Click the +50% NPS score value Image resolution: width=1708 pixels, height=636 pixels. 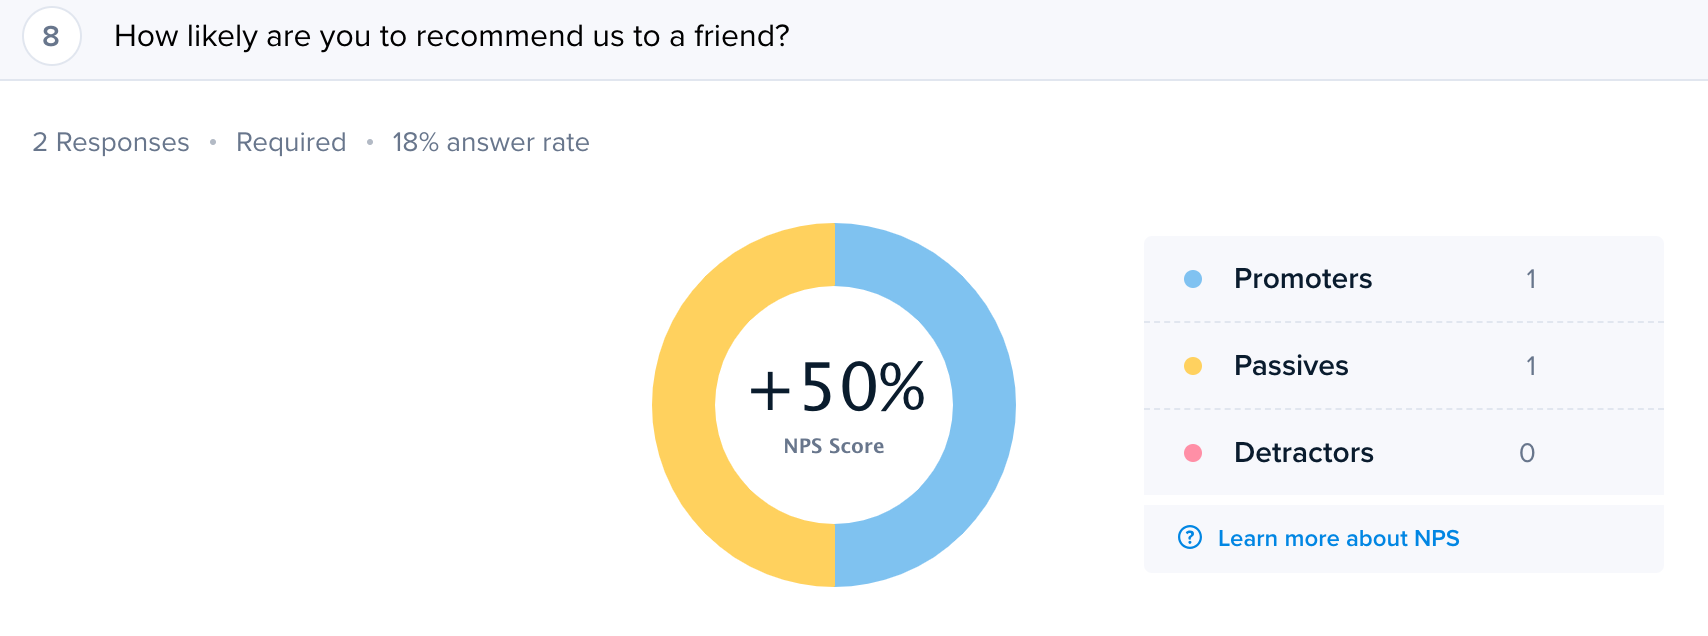point(837,388)
